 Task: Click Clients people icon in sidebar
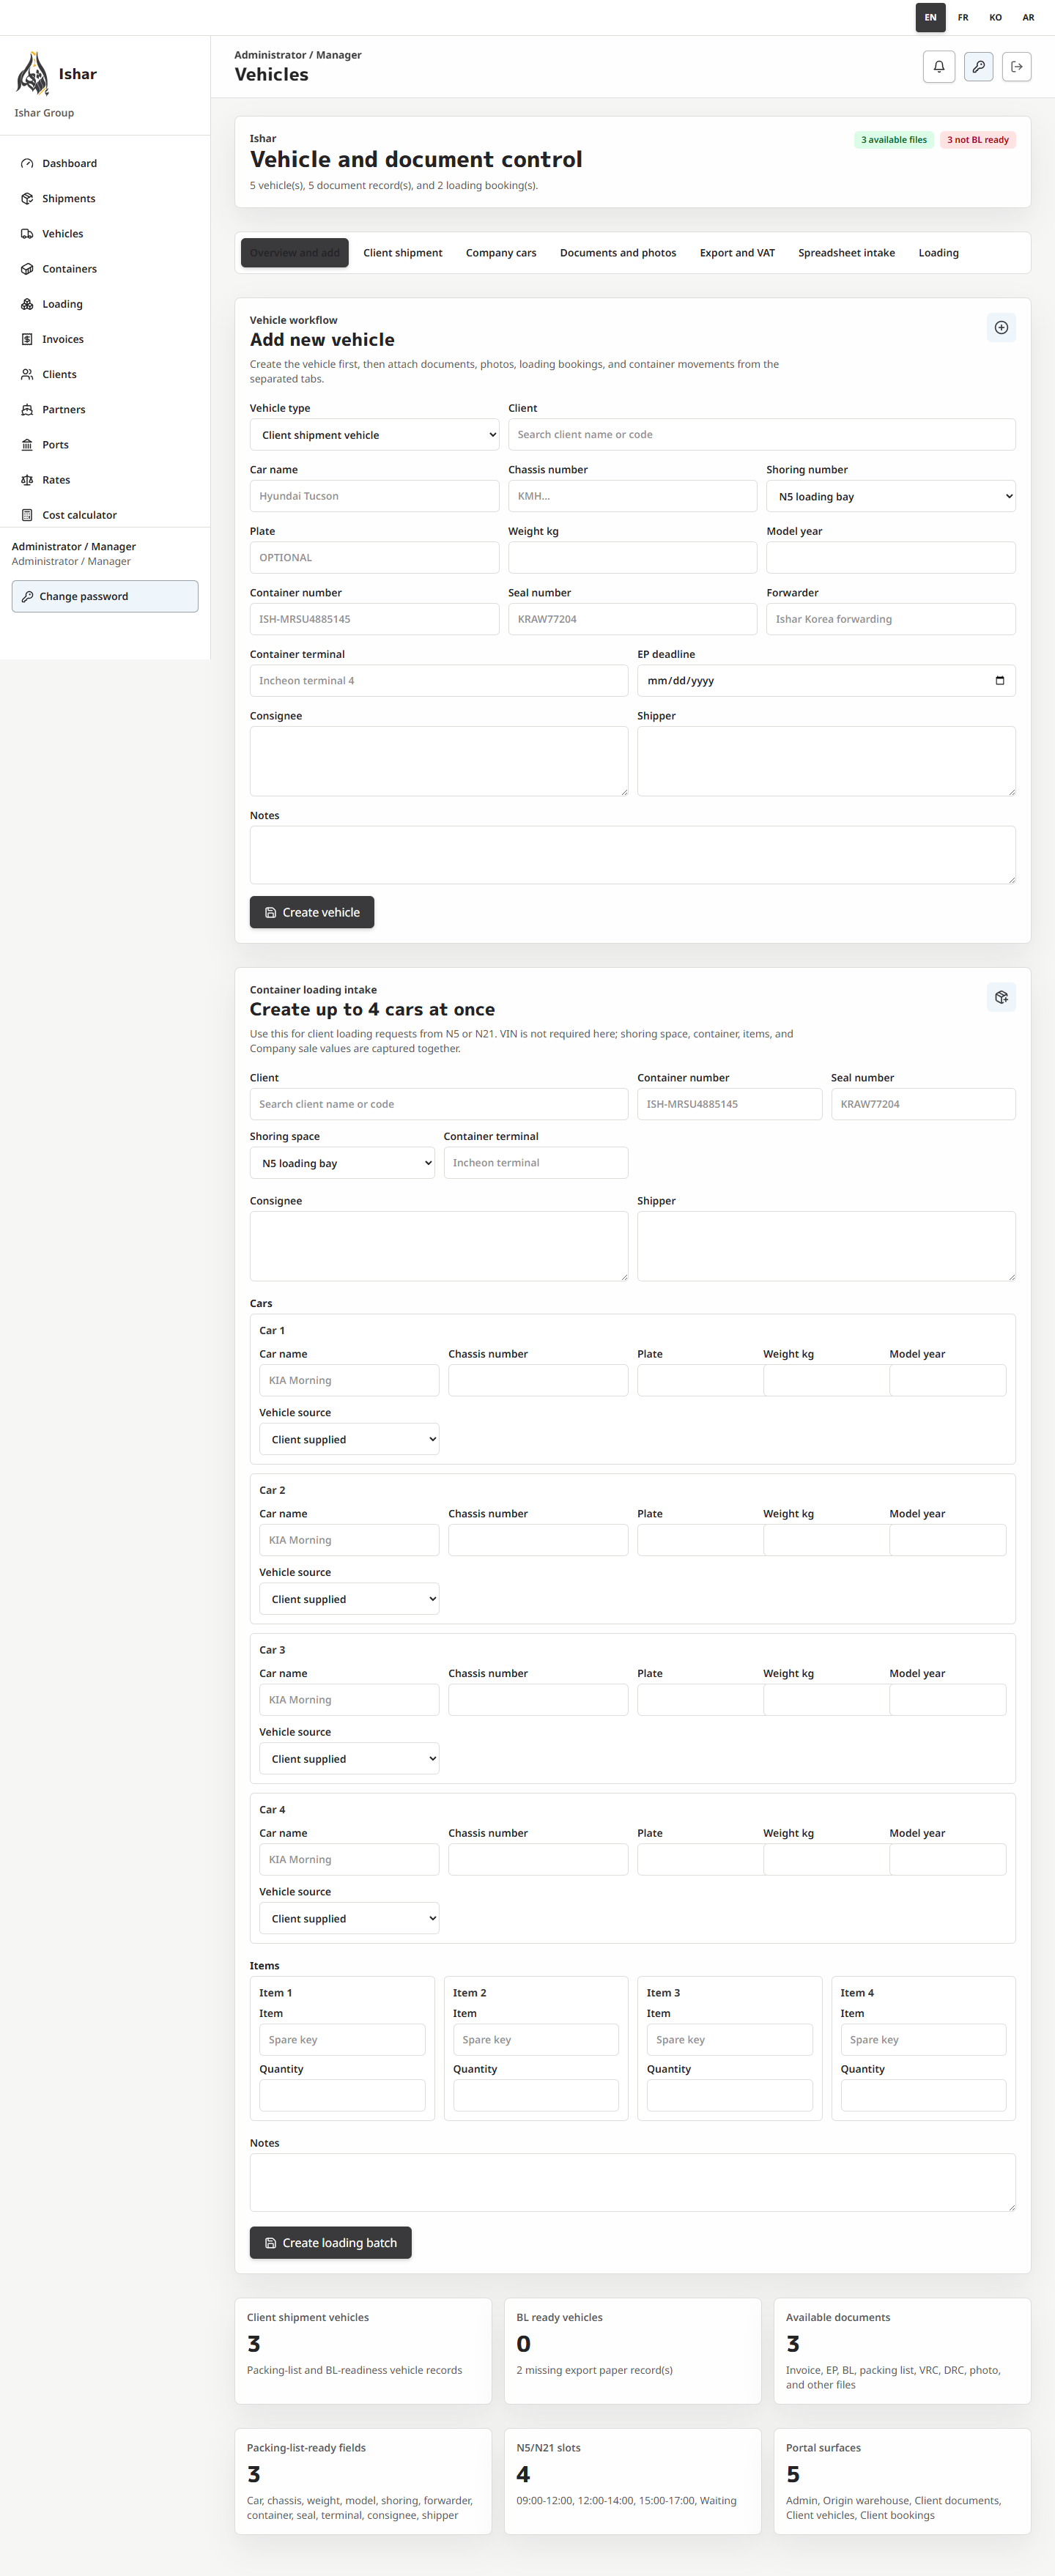tap(27, 374)
